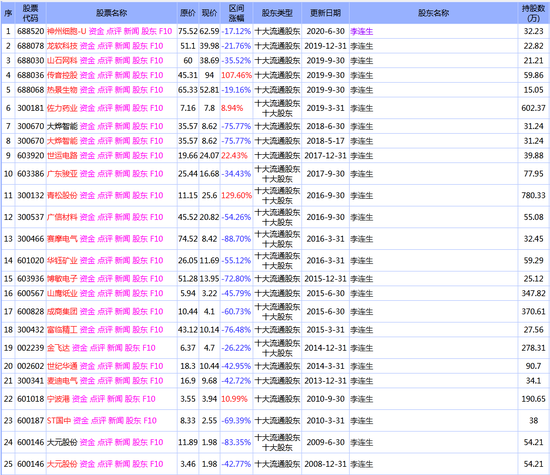Click 新闻 link in the 600187 row
This screenshot has height=475, width=550.
point(116,421)
